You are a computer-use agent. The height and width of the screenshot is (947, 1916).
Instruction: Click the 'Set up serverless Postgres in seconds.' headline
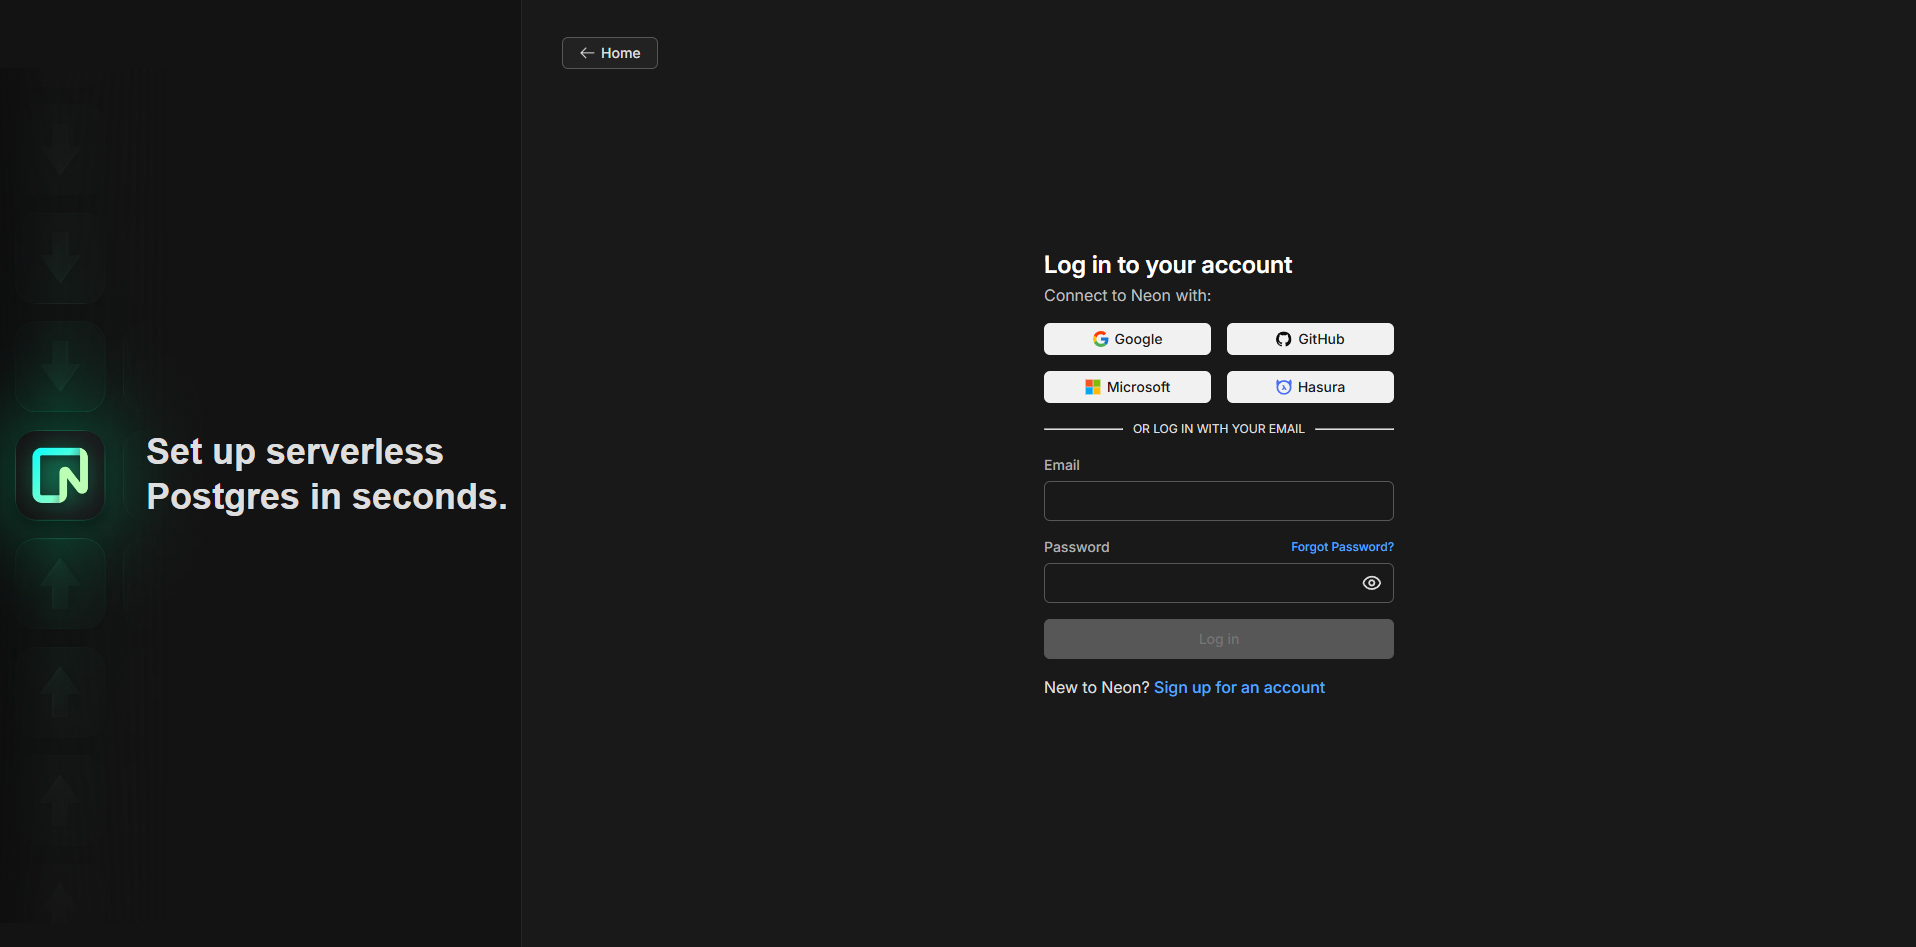[327, 474]
